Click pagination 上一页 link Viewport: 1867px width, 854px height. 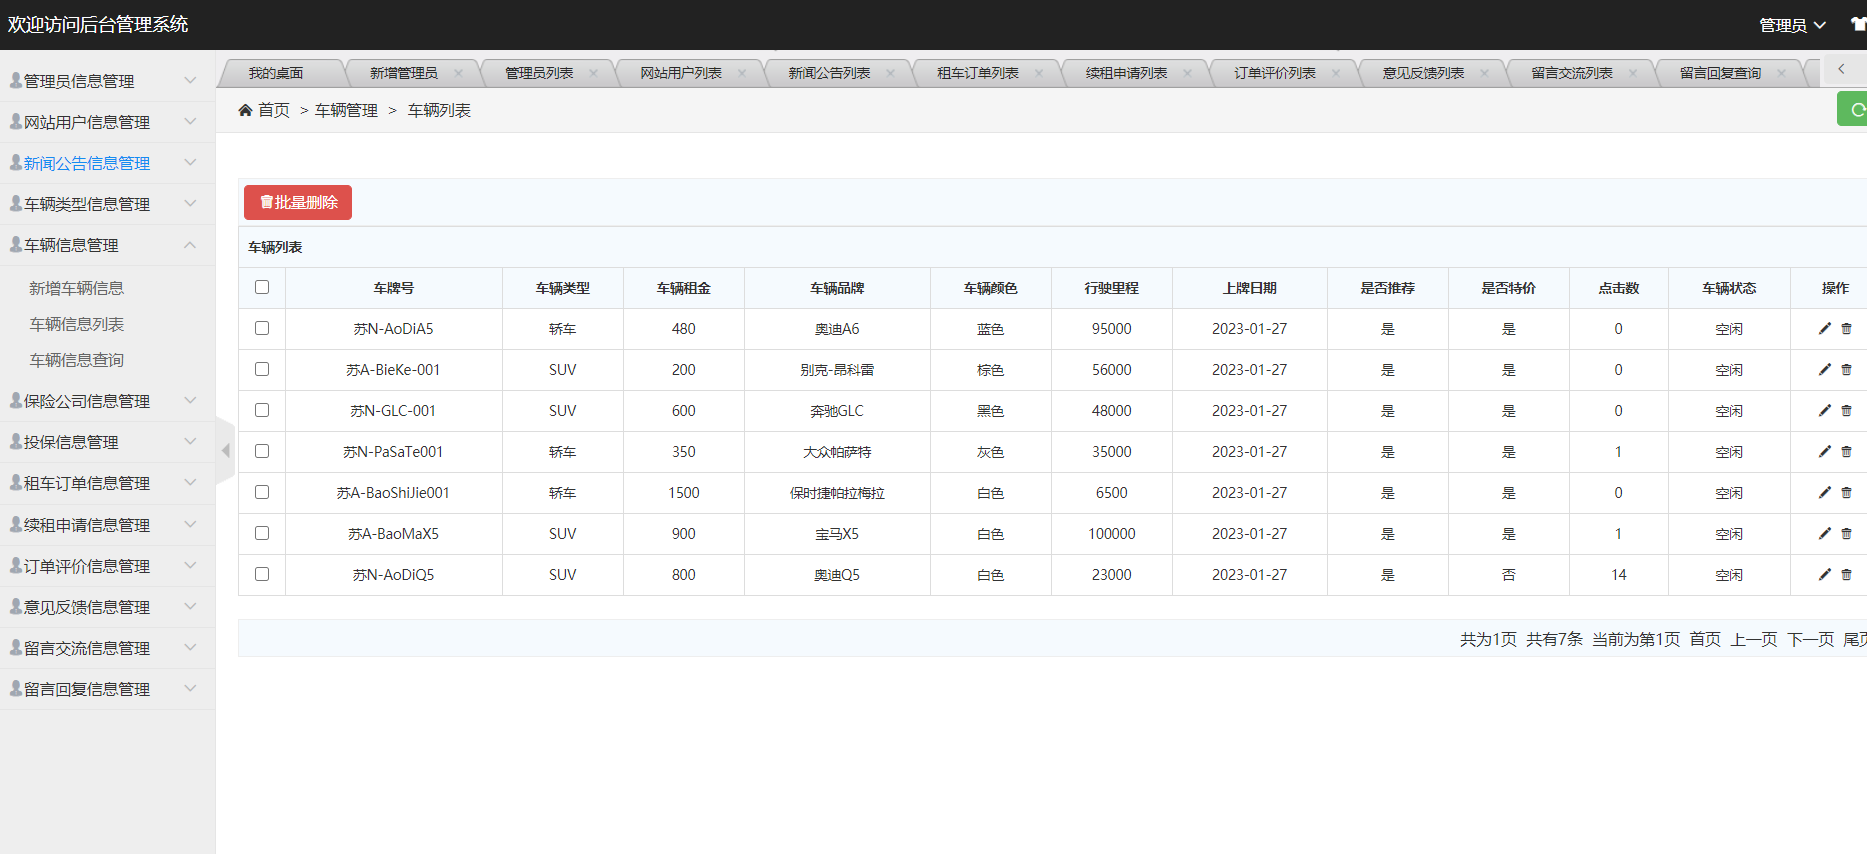(x=1754, y=639)
